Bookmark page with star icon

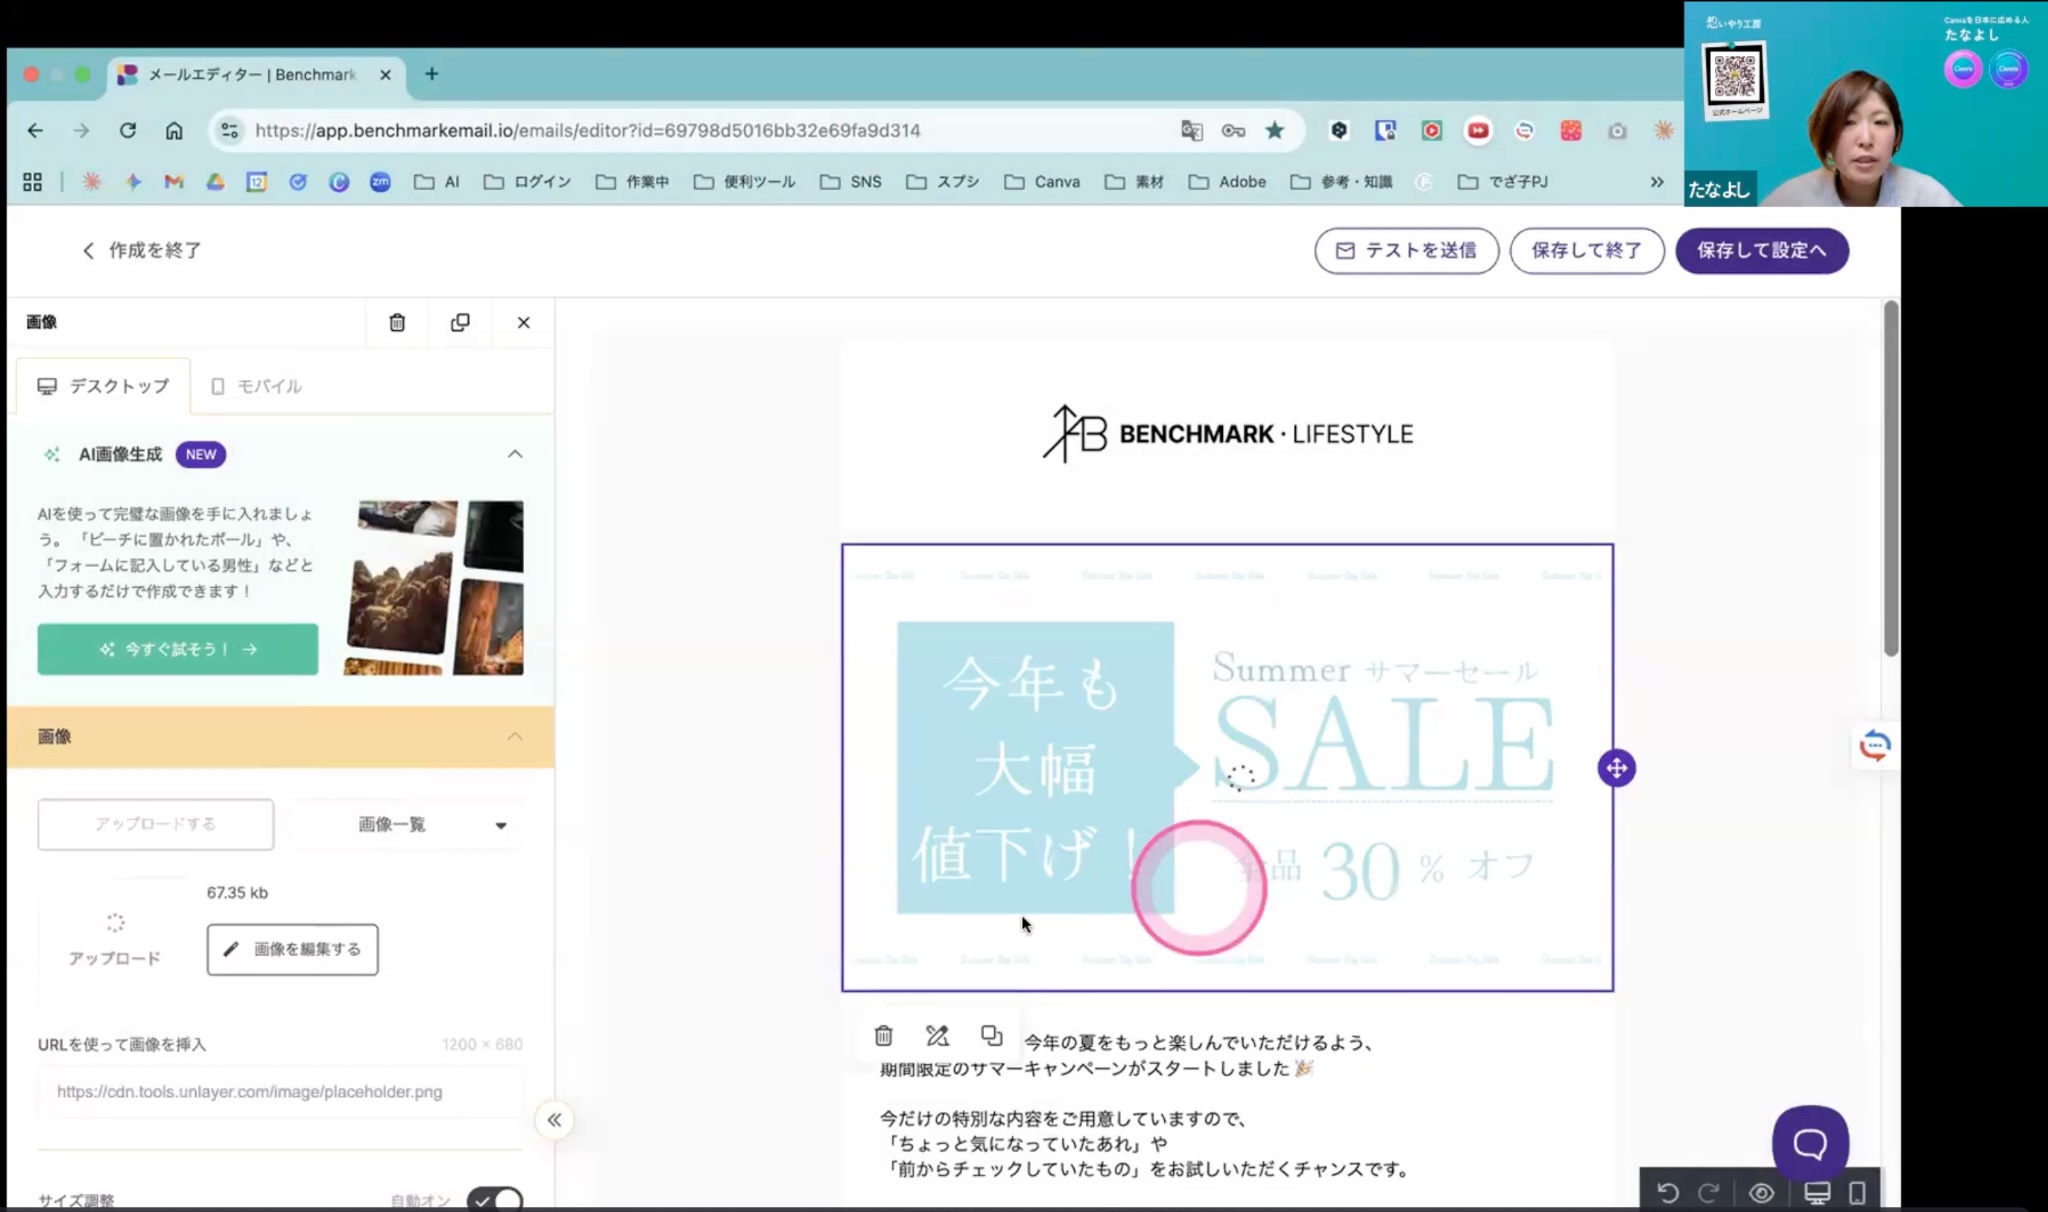coord(1274,130)
